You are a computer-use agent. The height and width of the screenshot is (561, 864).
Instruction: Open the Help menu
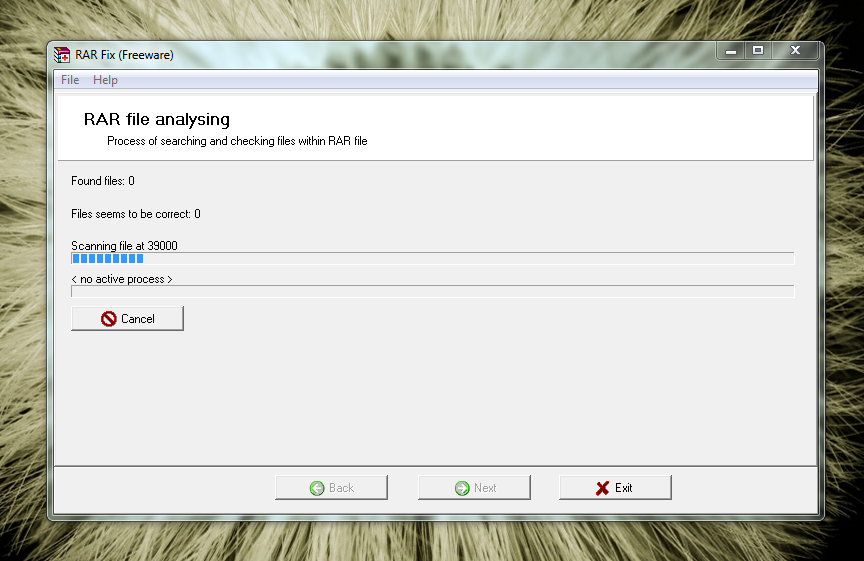[x=105, y=80]
